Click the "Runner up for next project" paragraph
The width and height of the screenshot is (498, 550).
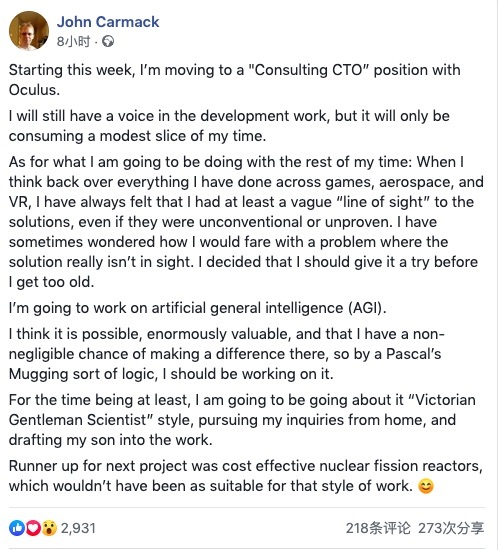[x=245, y=476]
